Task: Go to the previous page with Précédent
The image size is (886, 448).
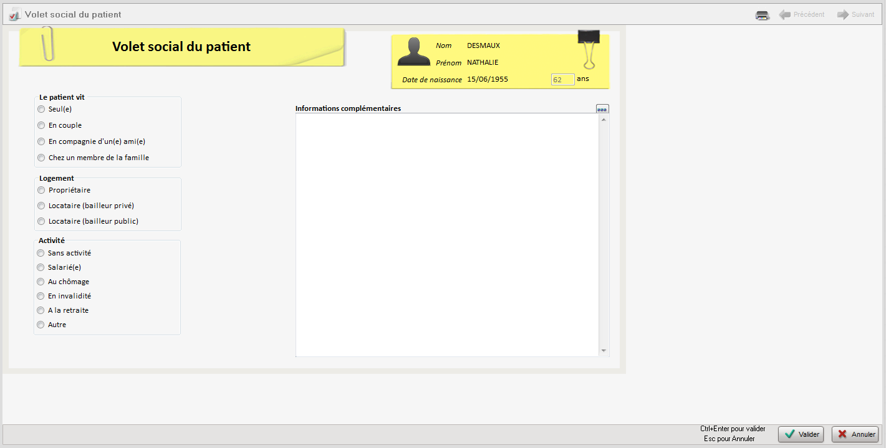Action: coord(802,15)
